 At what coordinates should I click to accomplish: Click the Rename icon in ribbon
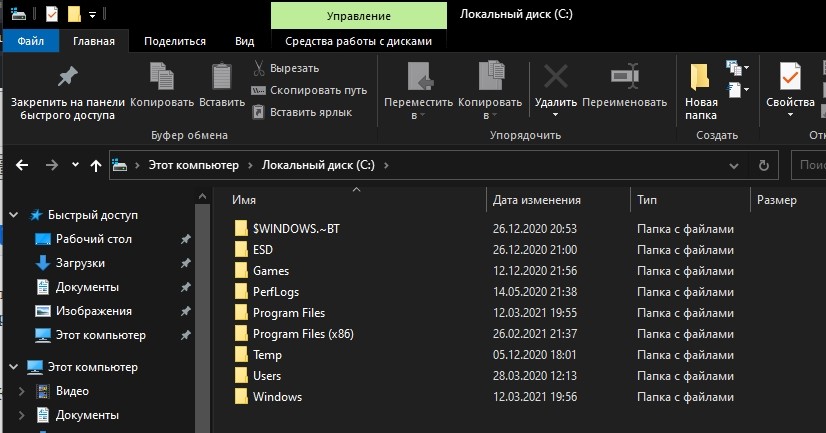coord(624,77)
